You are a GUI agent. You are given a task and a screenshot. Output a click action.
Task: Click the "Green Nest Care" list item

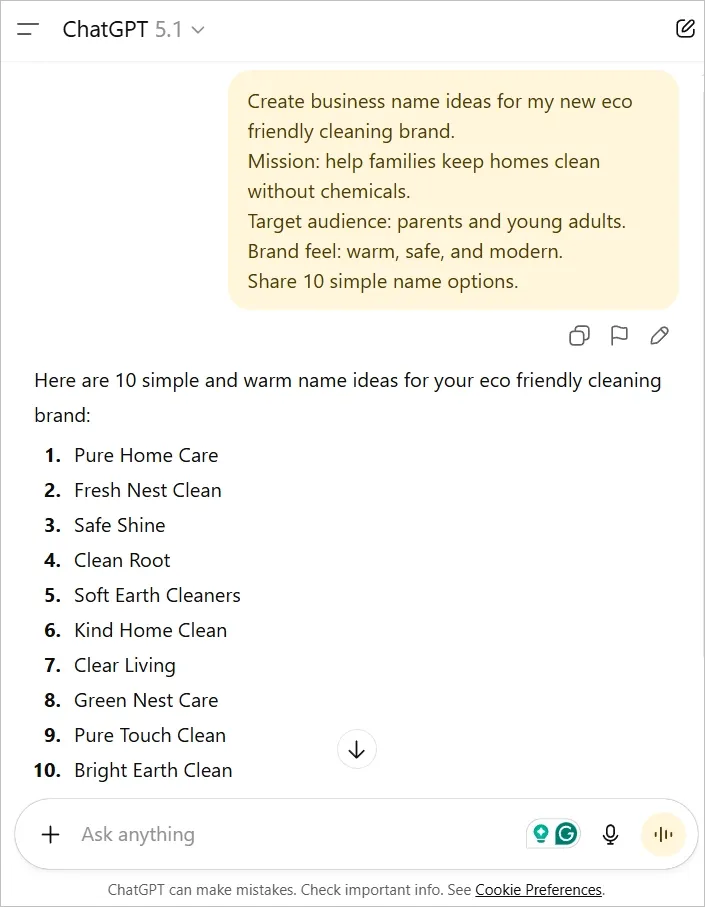click(146, 700)
